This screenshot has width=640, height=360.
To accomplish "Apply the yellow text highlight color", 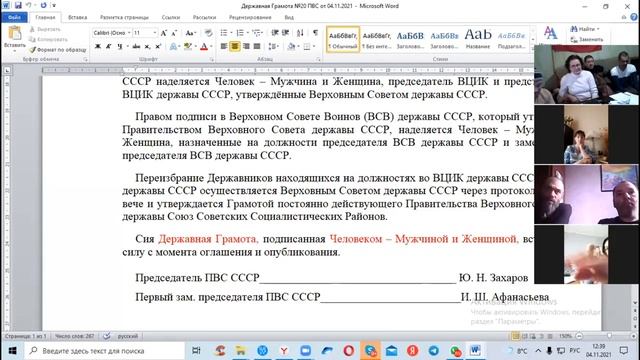I will (x=187, y=47).
